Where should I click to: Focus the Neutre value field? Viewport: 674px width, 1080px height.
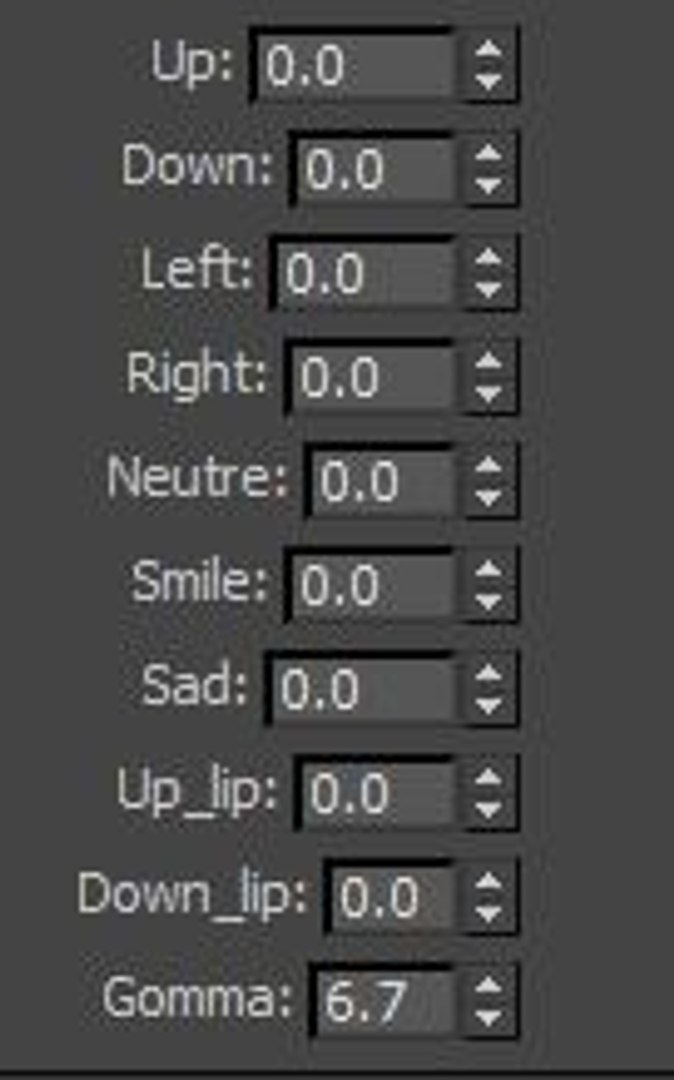383,482
